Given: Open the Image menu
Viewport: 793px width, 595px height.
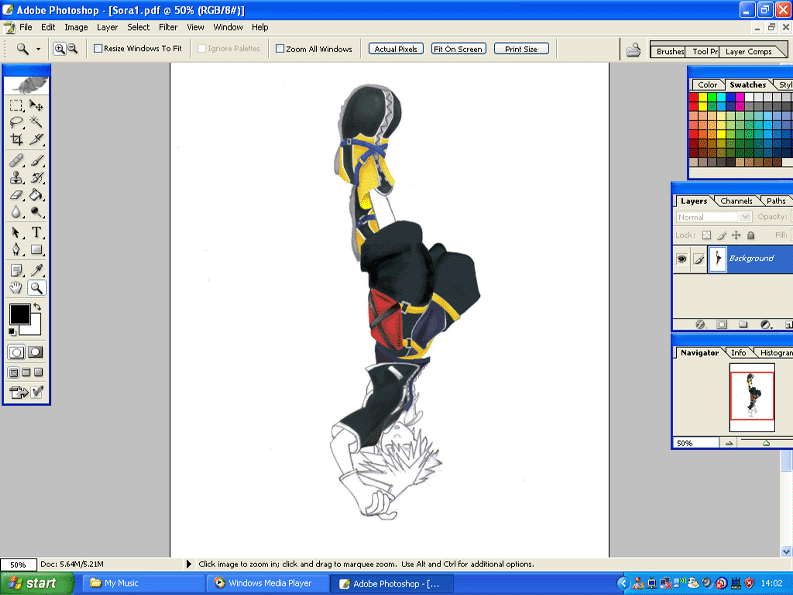Looking at the screenshot, I should 76,27.
